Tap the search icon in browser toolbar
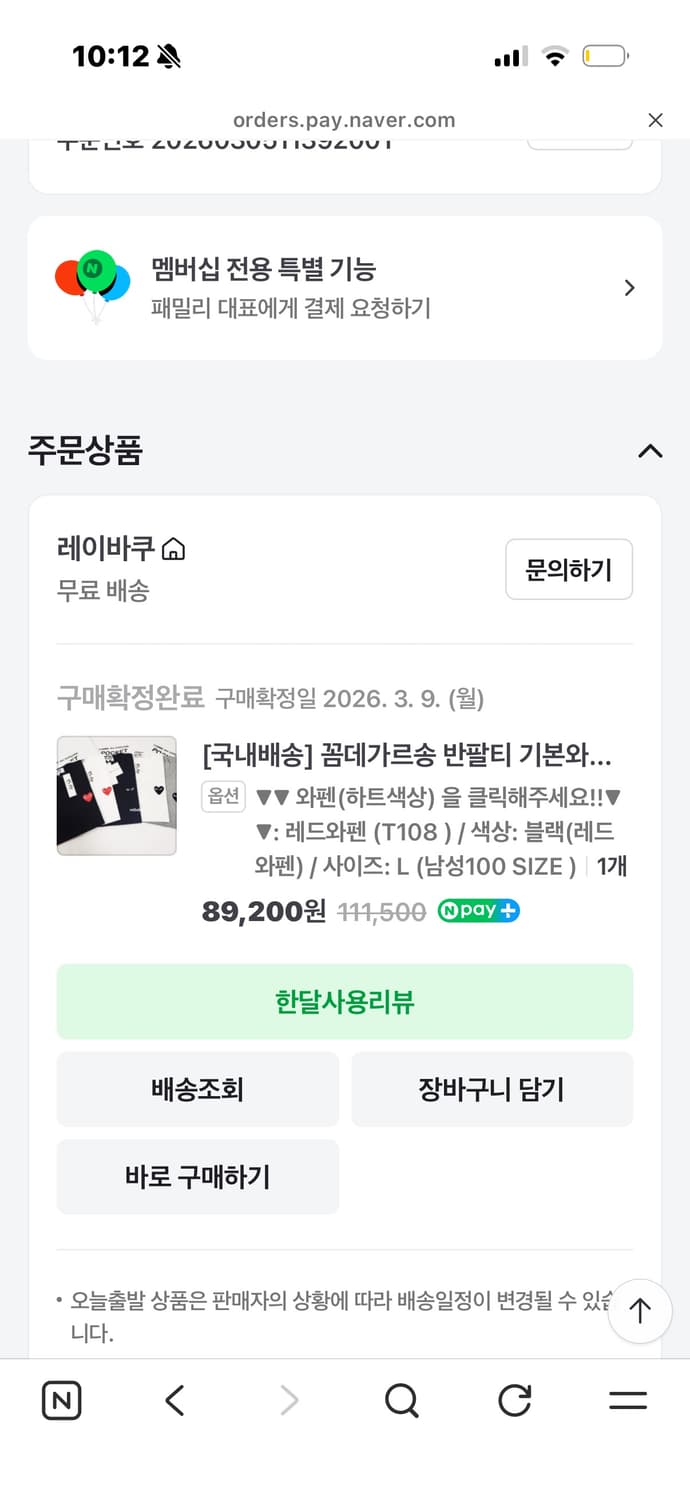The image size is (690, 1500). (401, 1400)
